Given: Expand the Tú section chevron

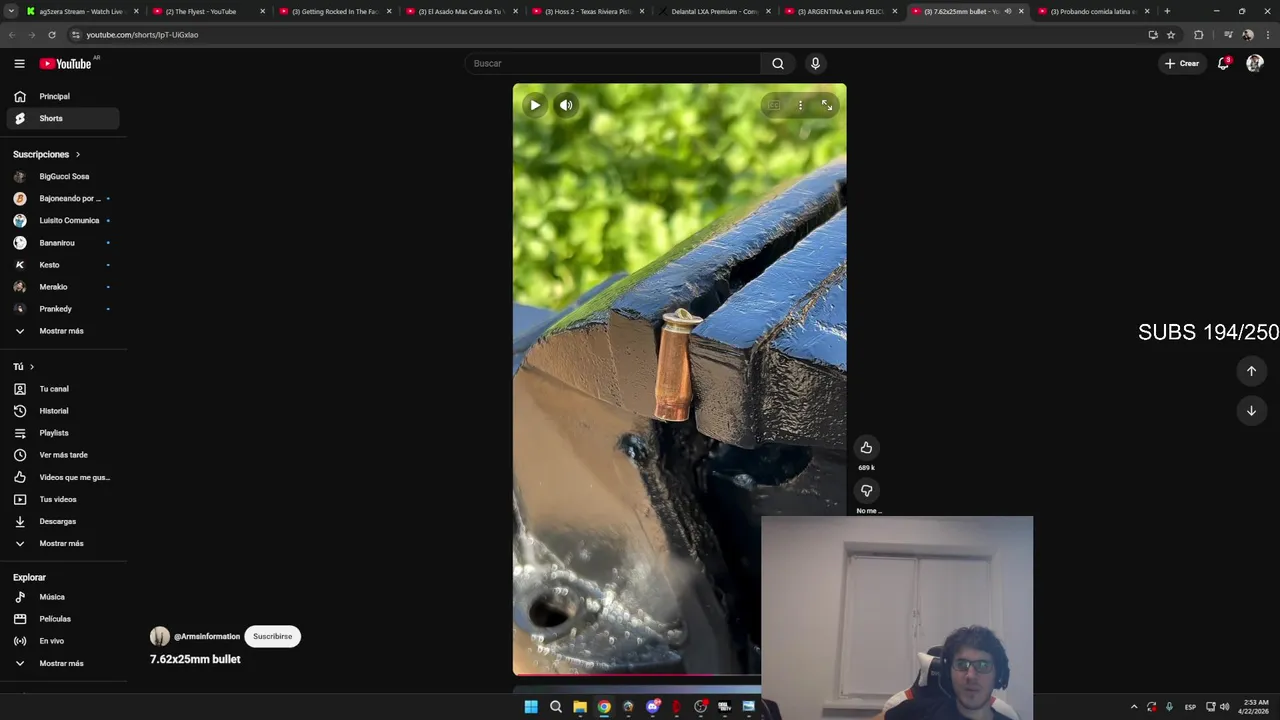Looking at the screenshot, I should pos(31,367).
